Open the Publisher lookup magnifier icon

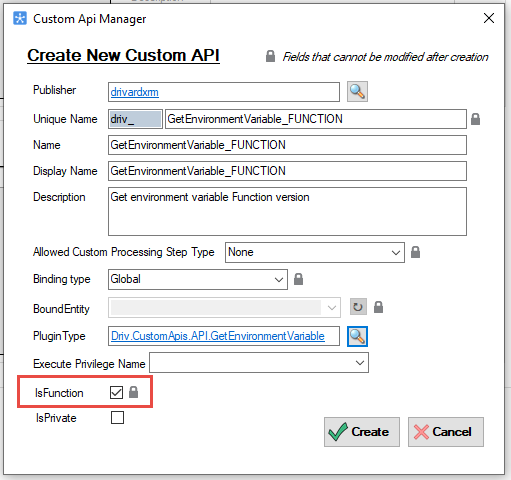357,91
